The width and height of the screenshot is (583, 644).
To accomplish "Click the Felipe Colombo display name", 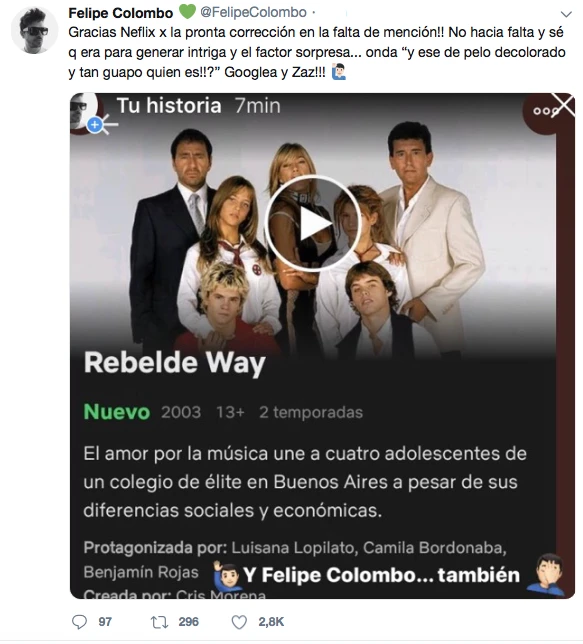I will pos(120,13).
